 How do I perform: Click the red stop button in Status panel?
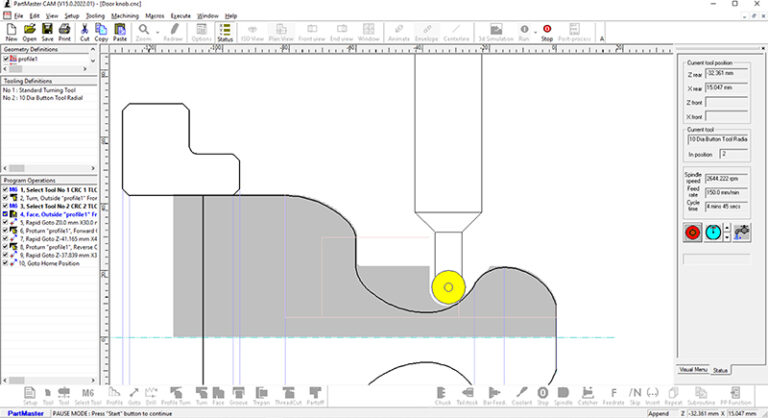point(693,232)
